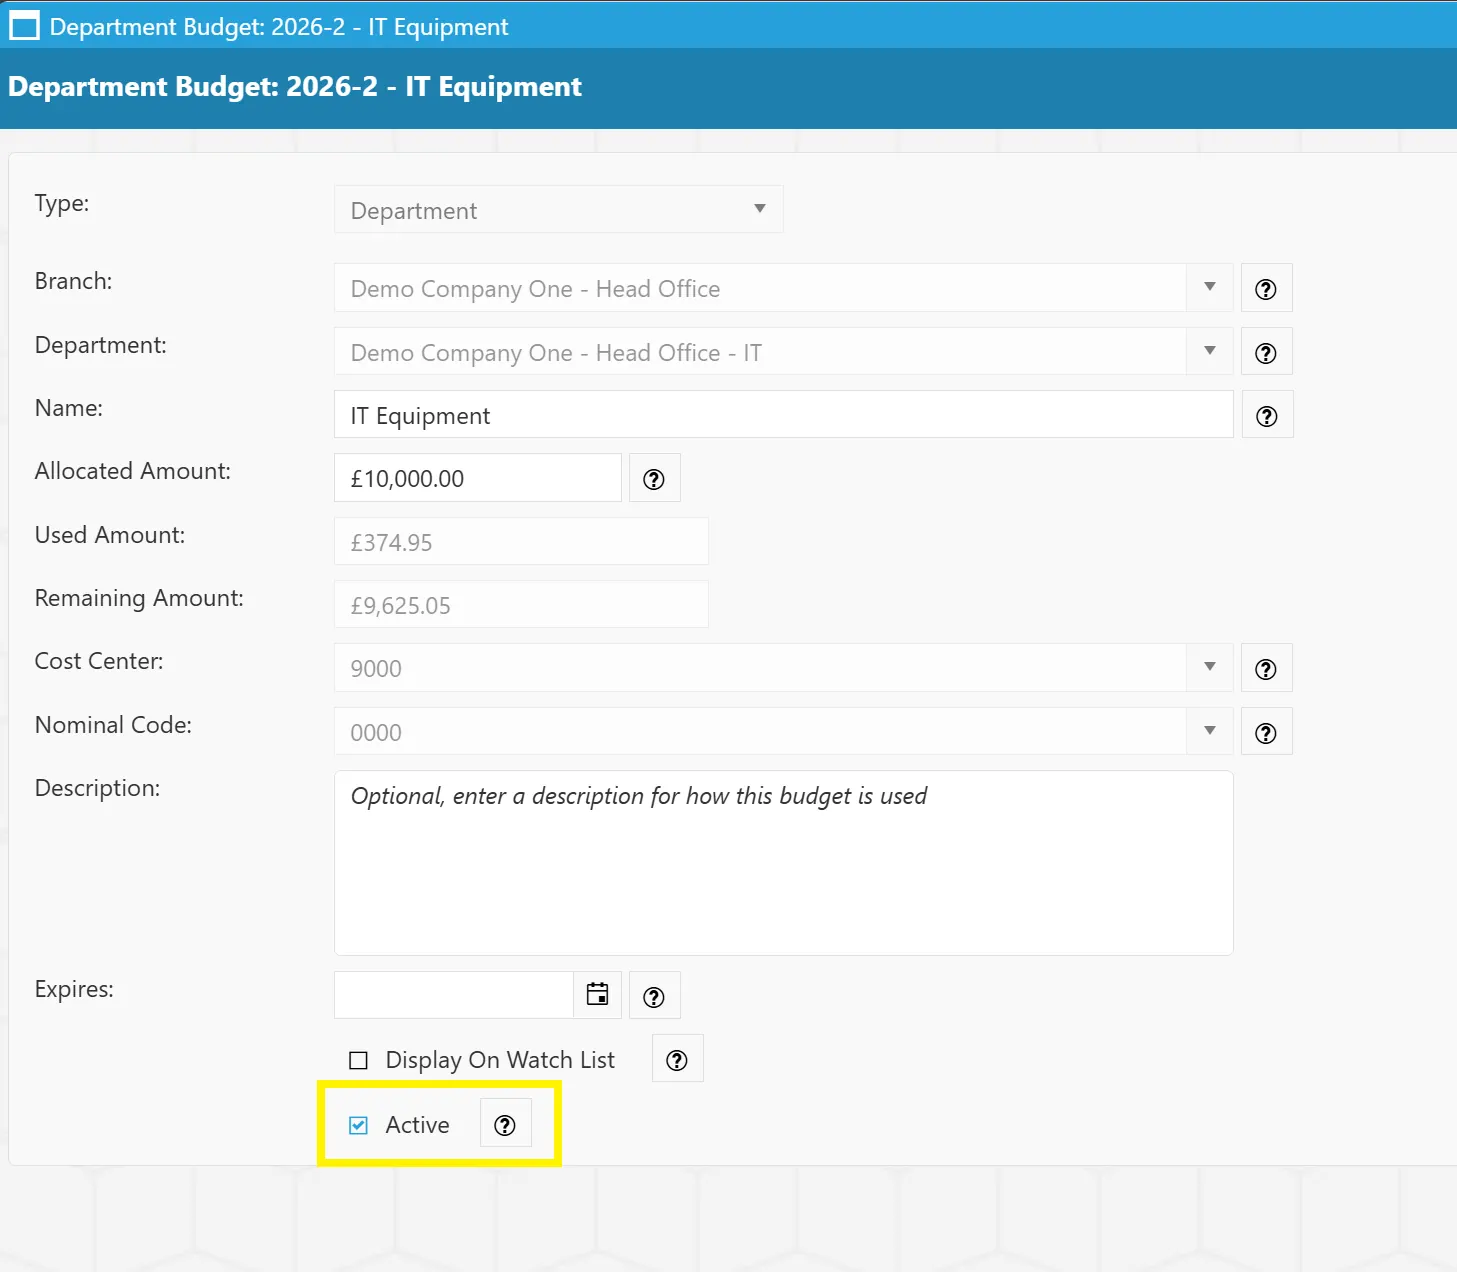Click the 'Cost Center:' label
1457x1272 pixels.
pyautogui.click(x=99, y=661)
